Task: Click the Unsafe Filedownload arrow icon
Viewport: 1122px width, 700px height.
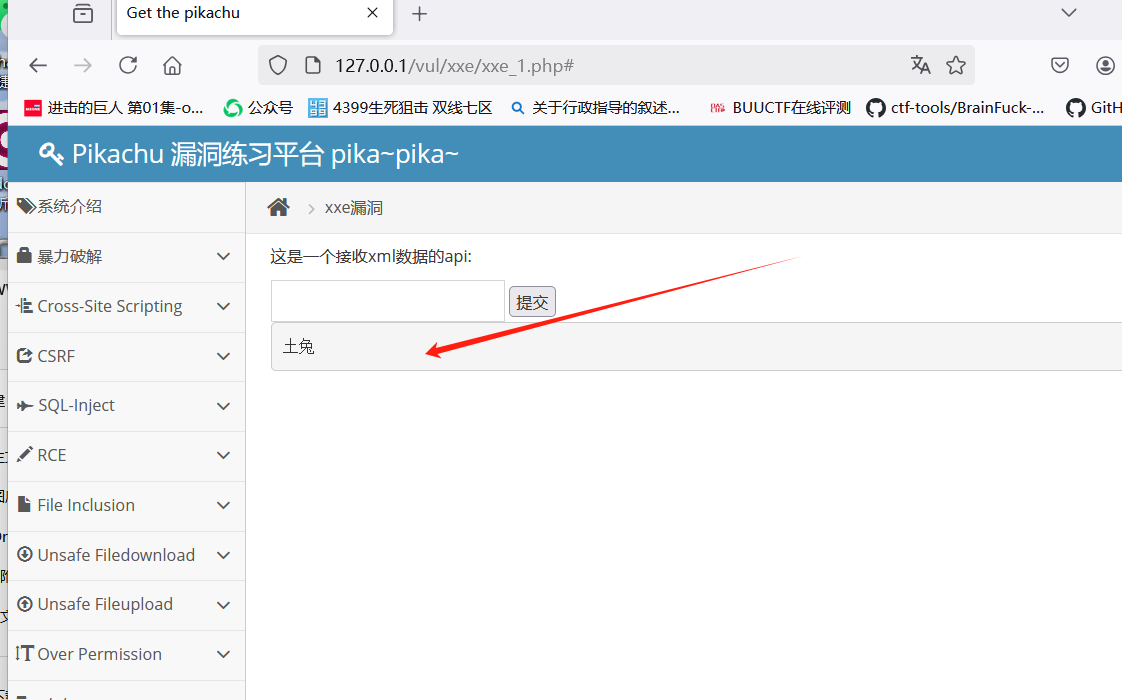Action: coord(24,554)
